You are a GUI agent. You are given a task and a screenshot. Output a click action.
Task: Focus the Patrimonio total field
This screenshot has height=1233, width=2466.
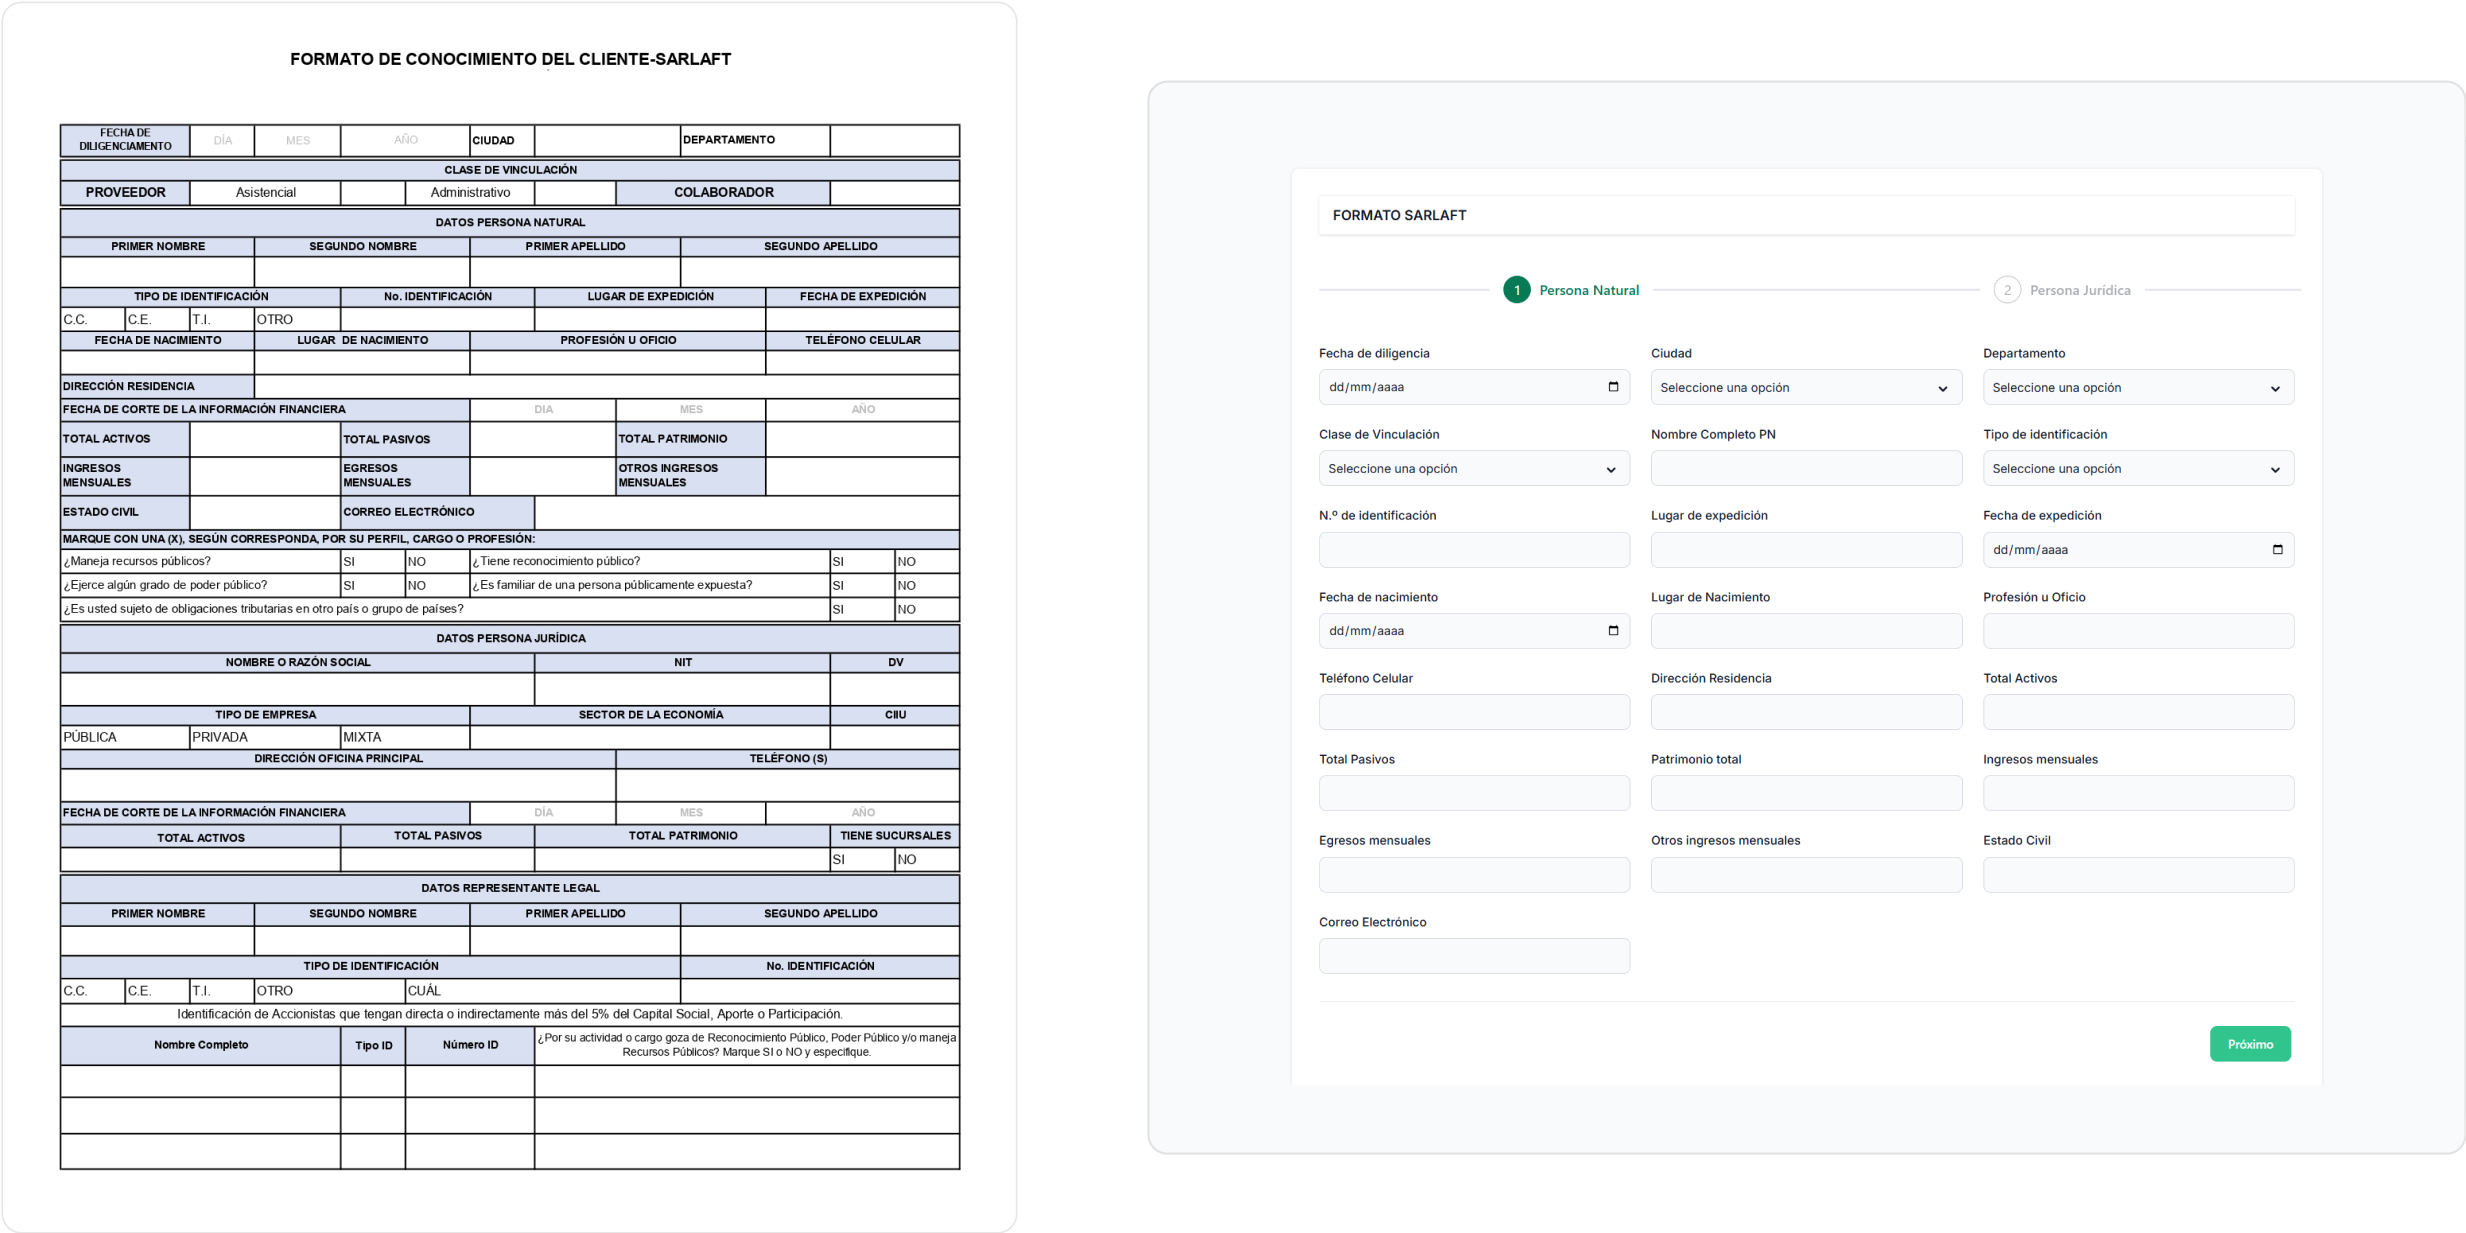(1806, 793)
